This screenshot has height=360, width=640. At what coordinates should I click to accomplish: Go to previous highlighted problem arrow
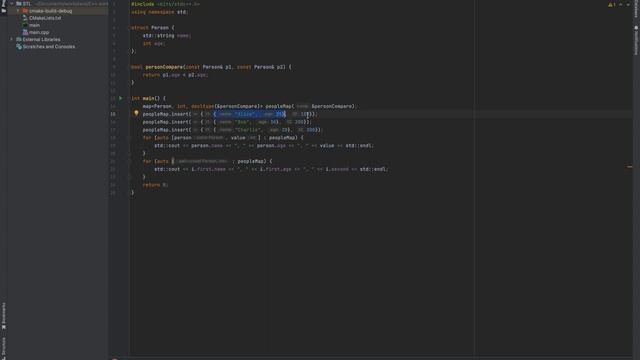click(621, 4)
